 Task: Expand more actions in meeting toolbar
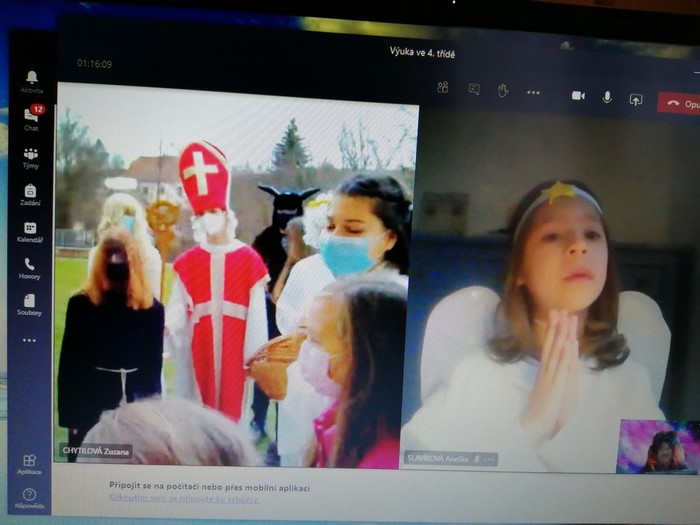point(533,92)
